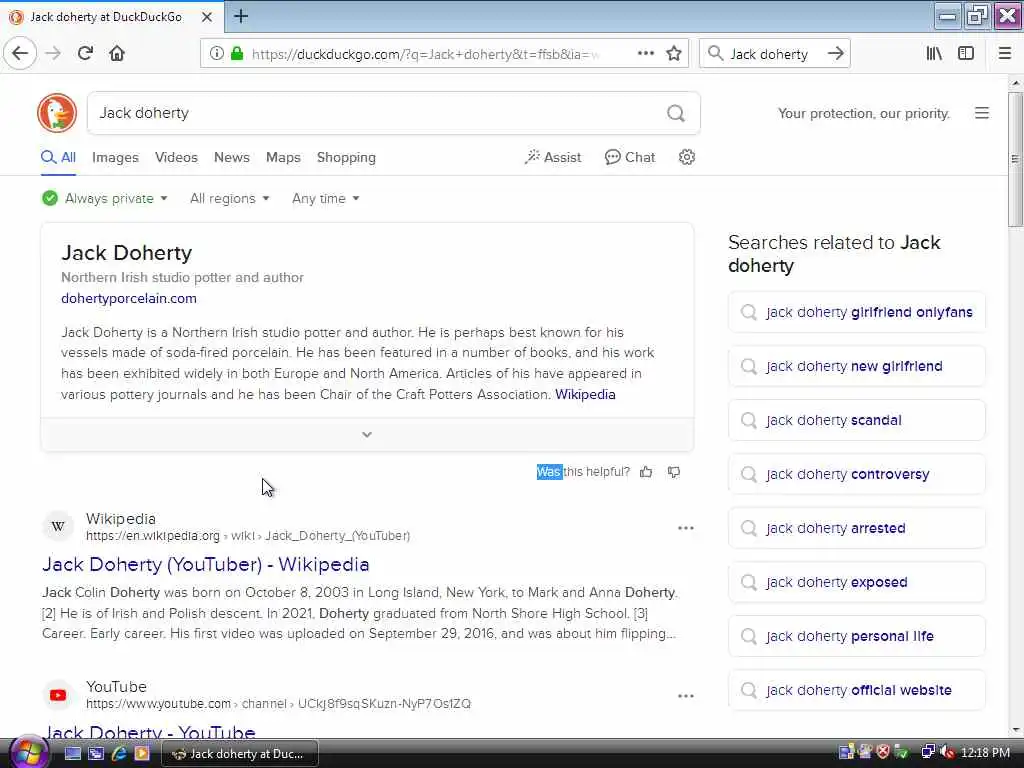Click Your protection, our priority text
The image size is (1024, 768).
[x=863, y=114]
